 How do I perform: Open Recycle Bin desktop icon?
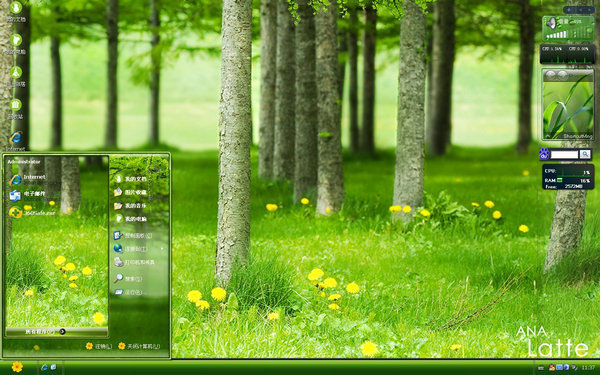tap(16, 109)
